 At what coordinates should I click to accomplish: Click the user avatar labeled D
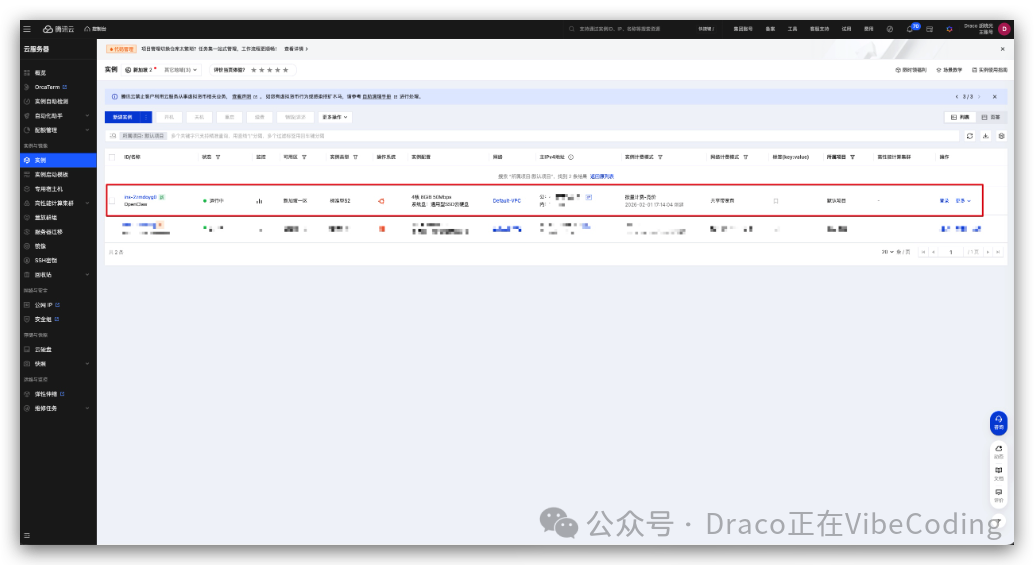(x=1004, y=29)
